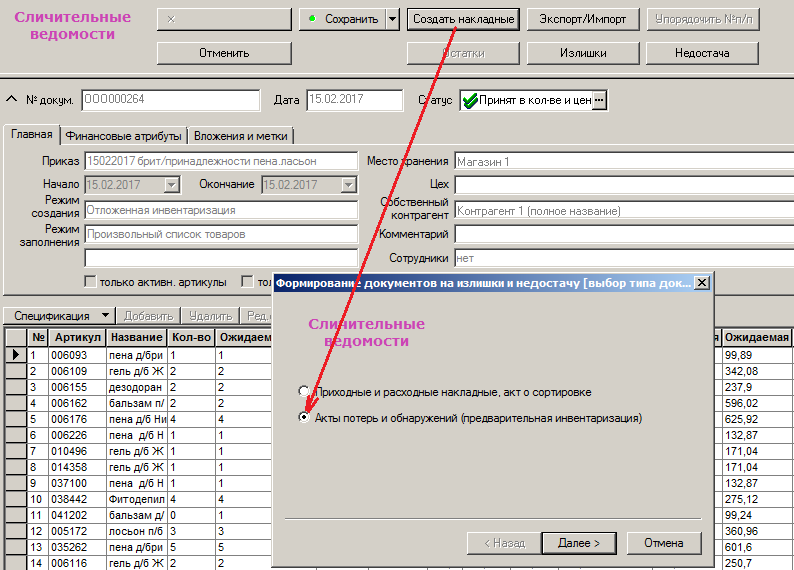
Task: Click the expected value 360,96
Action: 757,531
